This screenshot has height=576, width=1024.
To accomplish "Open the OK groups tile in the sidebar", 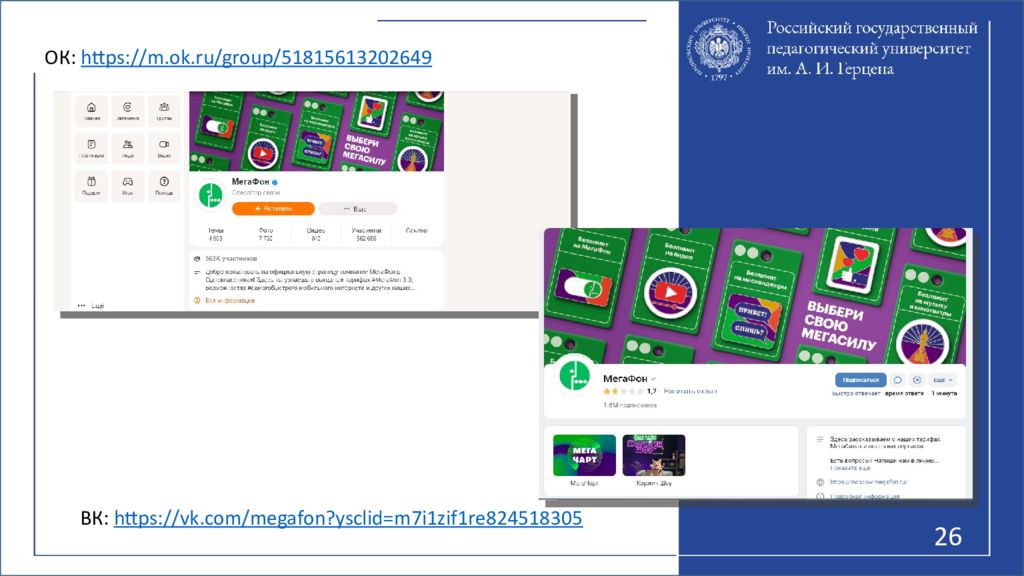I will 164,111.
